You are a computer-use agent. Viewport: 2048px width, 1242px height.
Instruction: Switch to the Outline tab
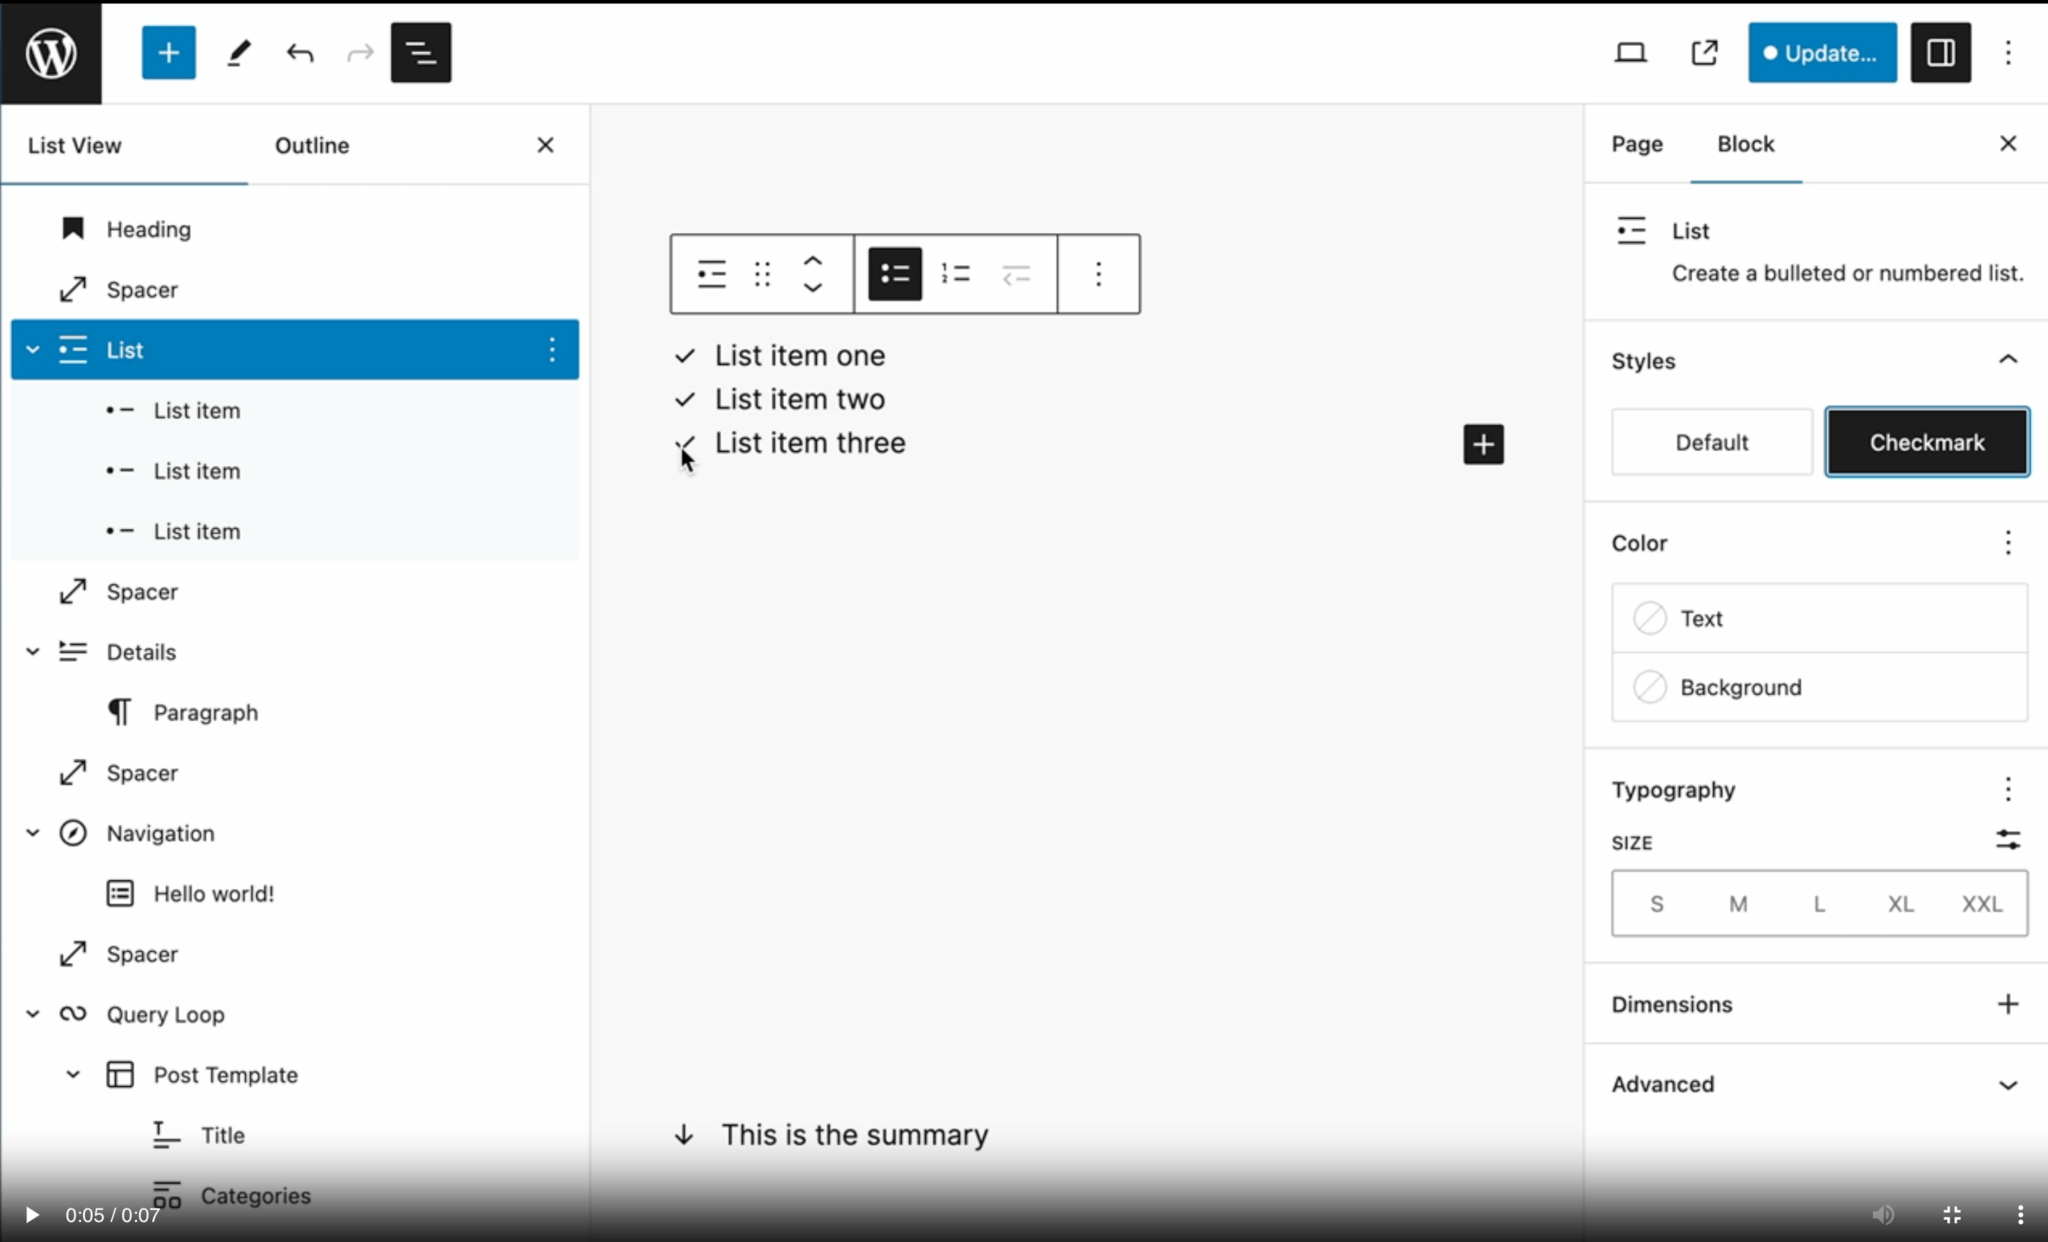311,145
